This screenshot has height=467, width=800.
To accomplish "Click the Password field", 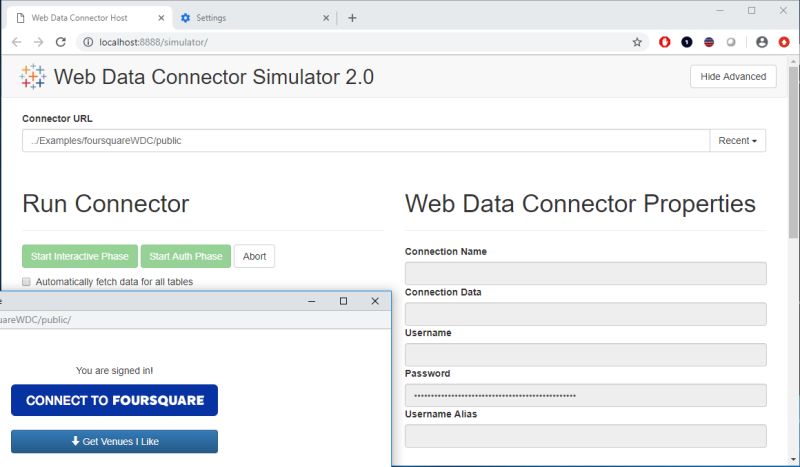I will (x=585, y=395).
